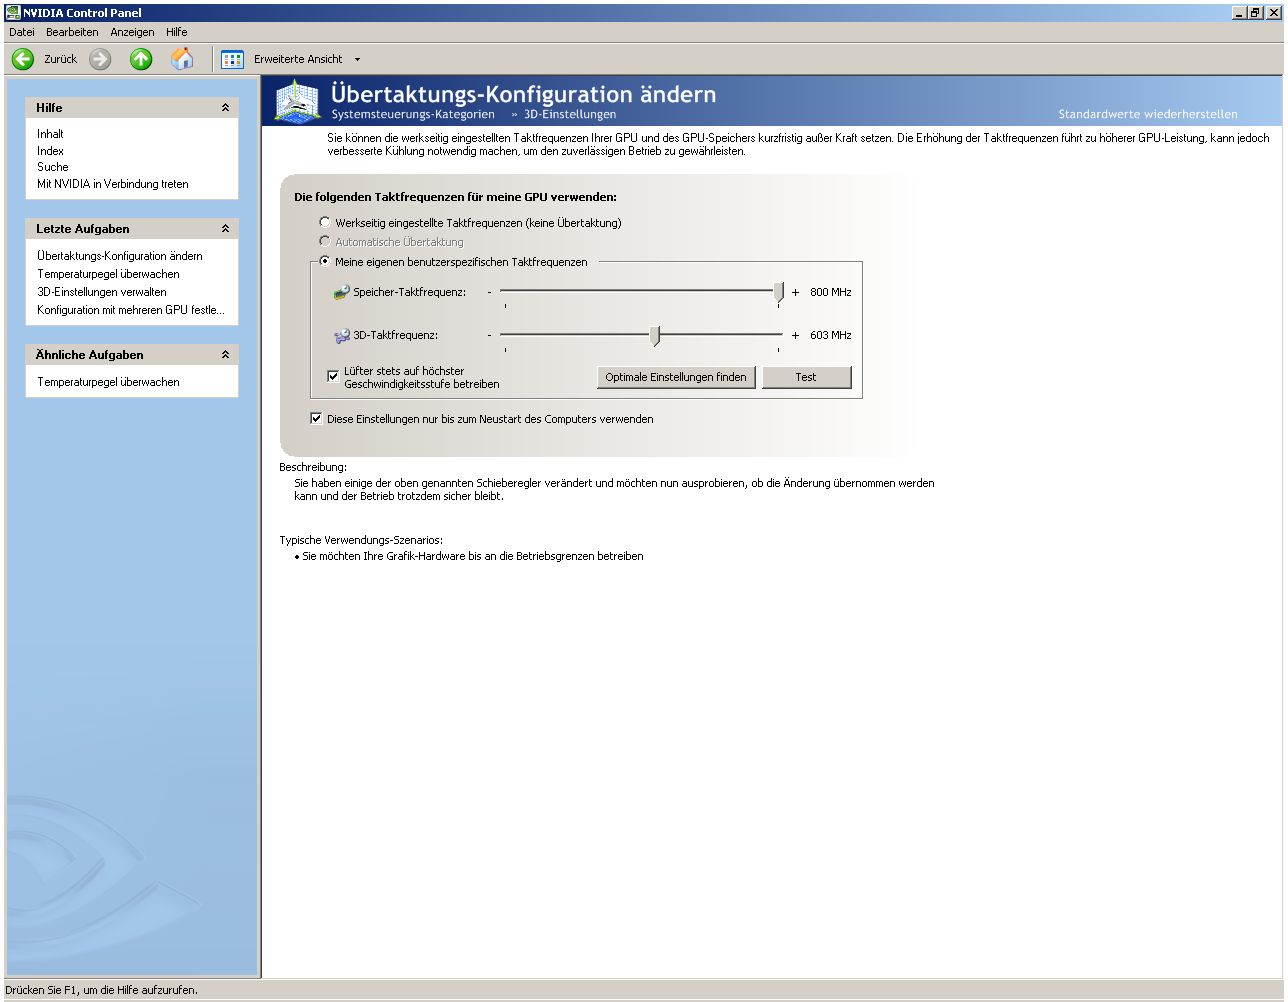Open 3D-Einstellungen verwalten task
The width and height of the screenshot is (1288, 1002).
[102, 292]
